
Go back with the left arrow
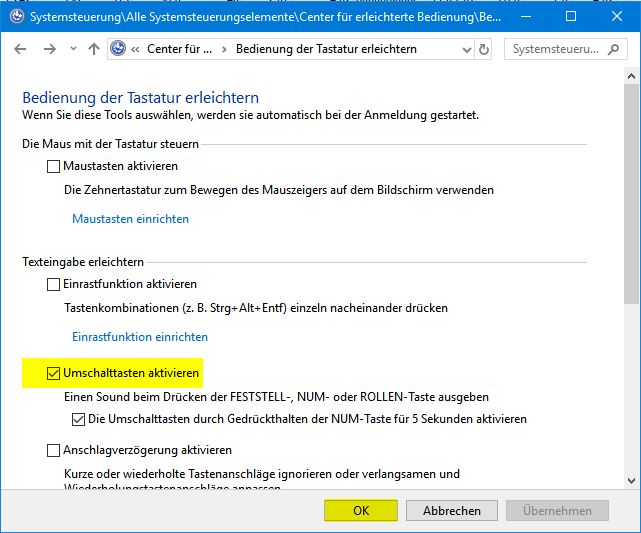tap(20, 49)
